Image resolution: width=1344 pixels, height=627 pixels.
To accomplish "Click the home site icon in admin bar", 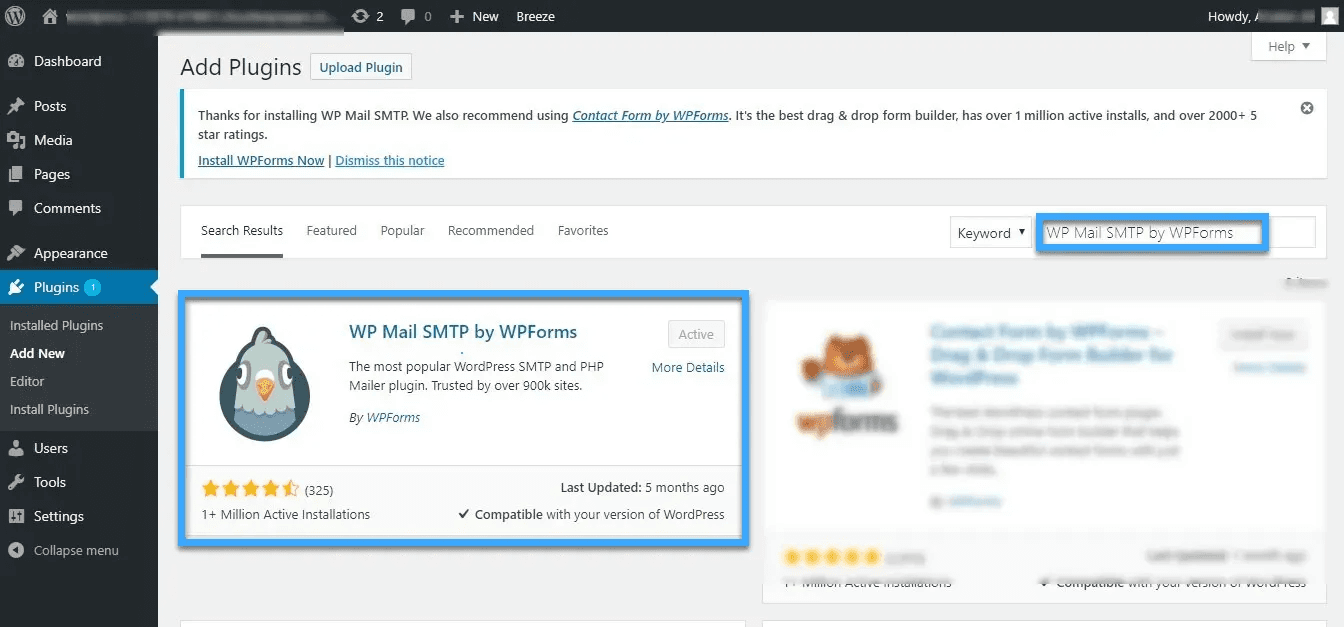I will click(50, 16).
